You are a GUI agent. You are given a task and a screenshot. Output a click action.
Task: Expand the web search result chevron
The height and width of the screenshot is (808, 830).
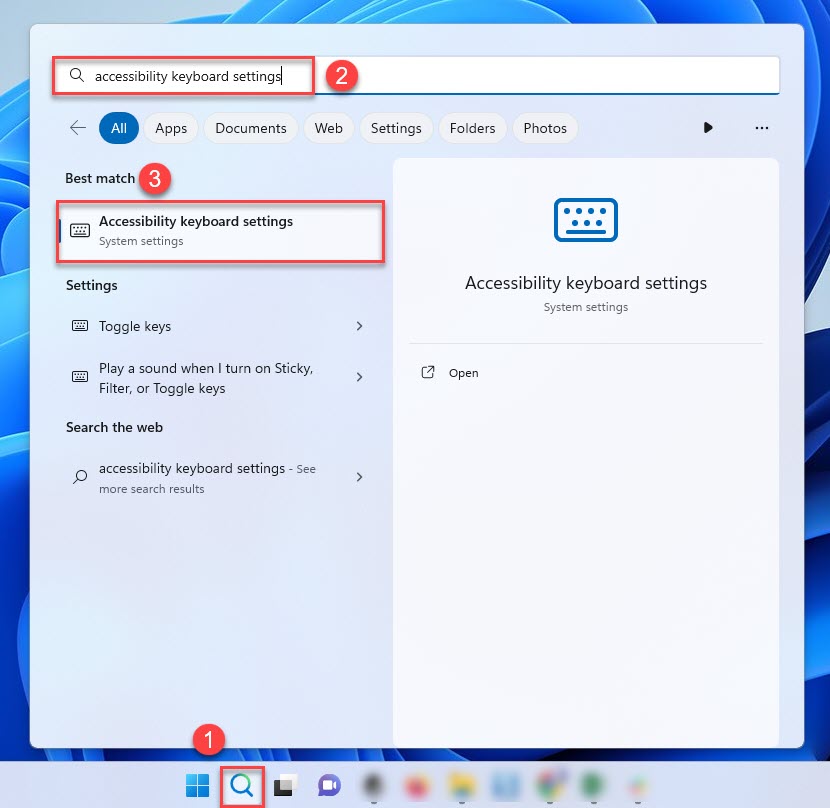[x=359, y=477]
